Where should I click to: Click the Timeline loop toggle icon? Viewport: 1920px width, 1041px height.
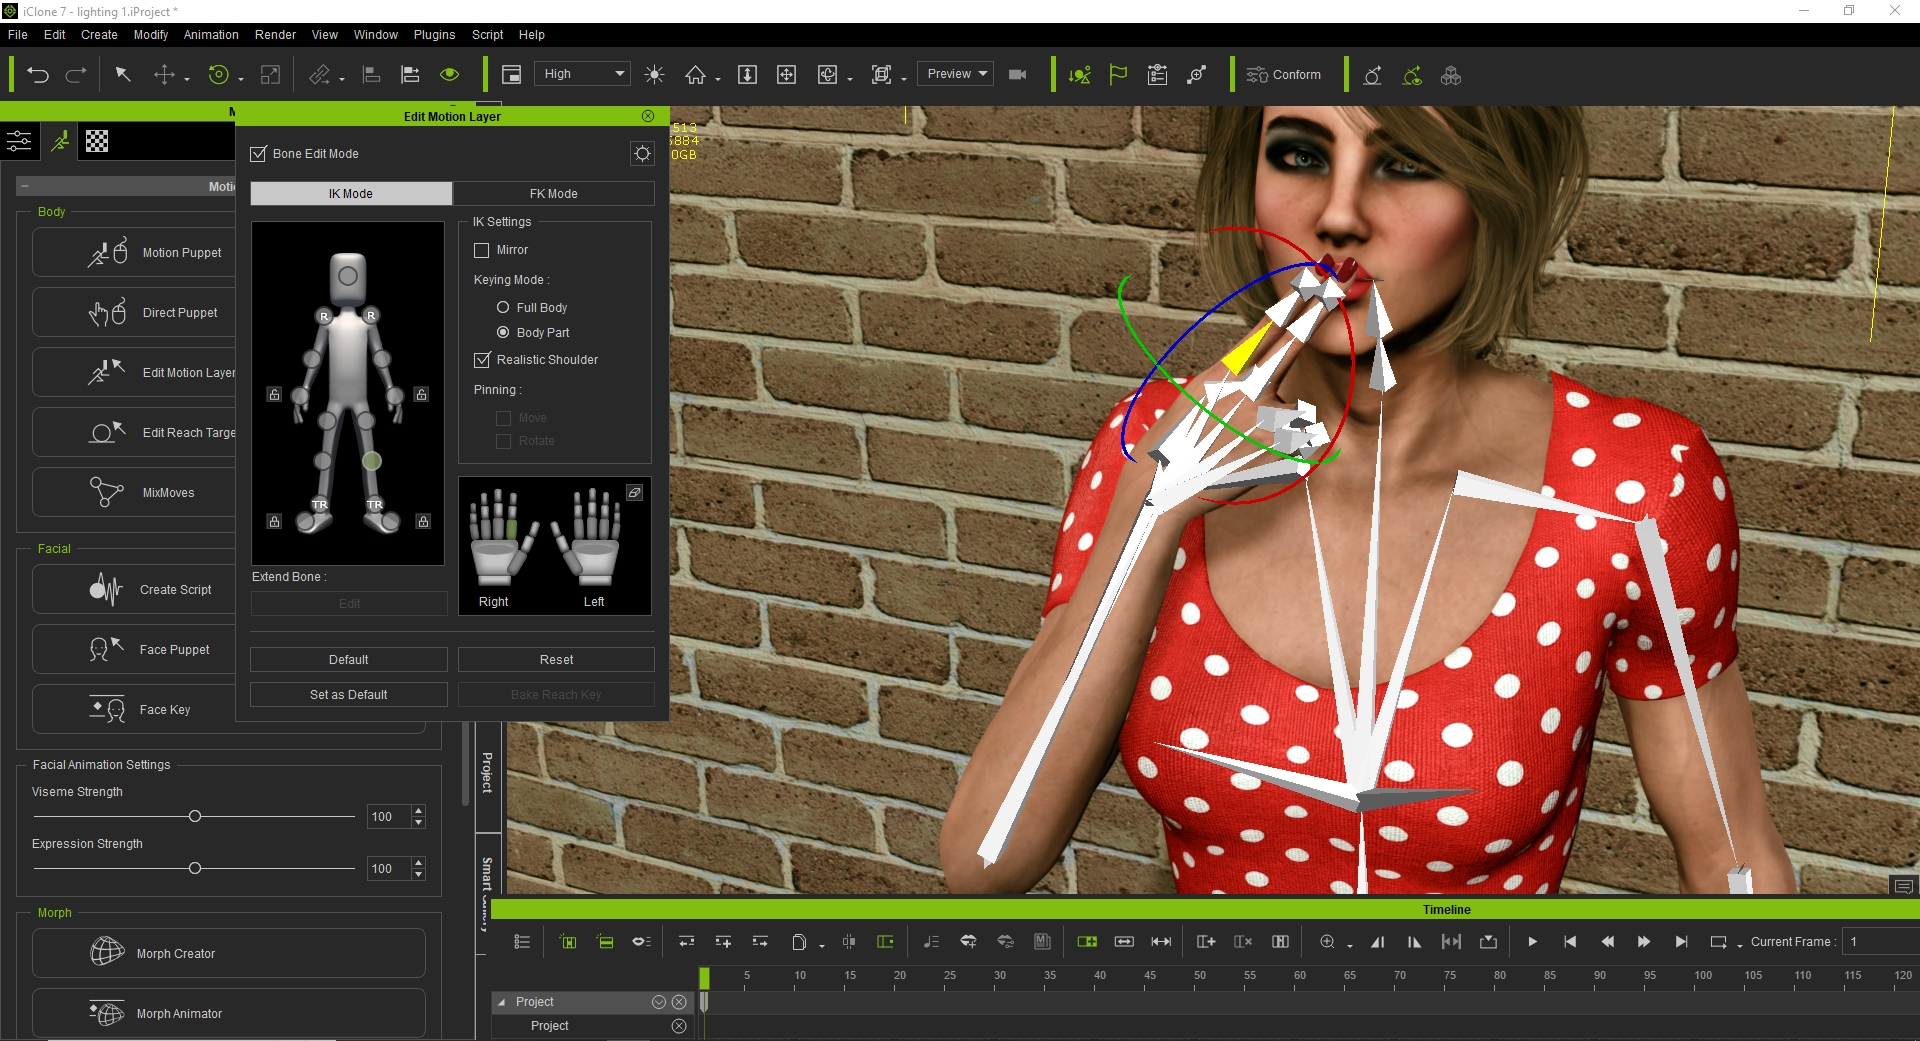[1719, 942]
